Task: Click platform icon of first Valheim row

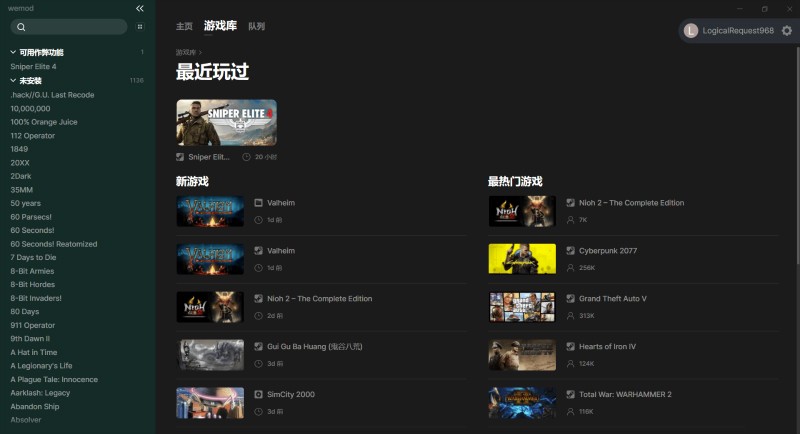Action: point(259,203)
